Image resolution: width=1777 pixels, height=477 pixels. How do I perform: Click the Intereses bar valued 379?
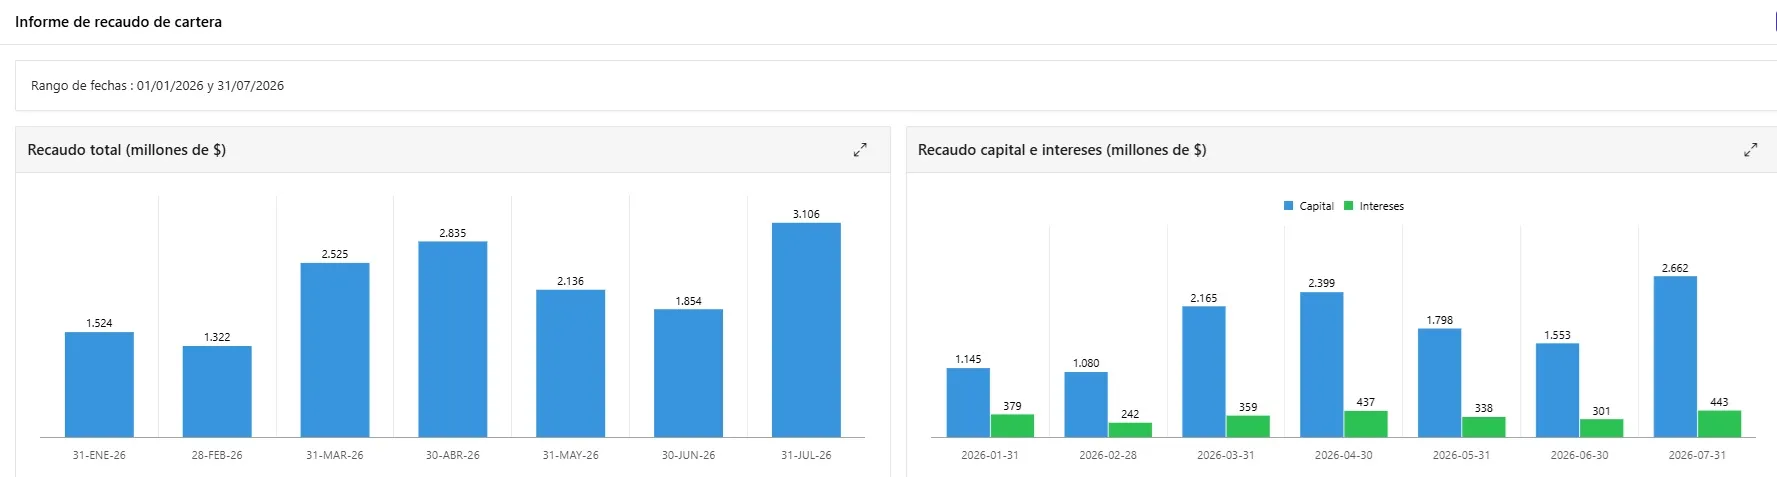coord(1012,426)
